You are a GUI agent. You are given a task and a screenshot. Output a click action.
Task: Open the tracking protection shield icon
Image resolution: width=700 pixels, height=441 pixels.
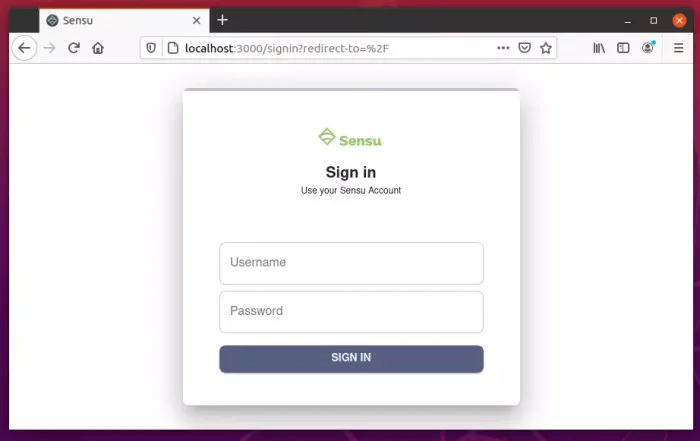coord(151,48)
